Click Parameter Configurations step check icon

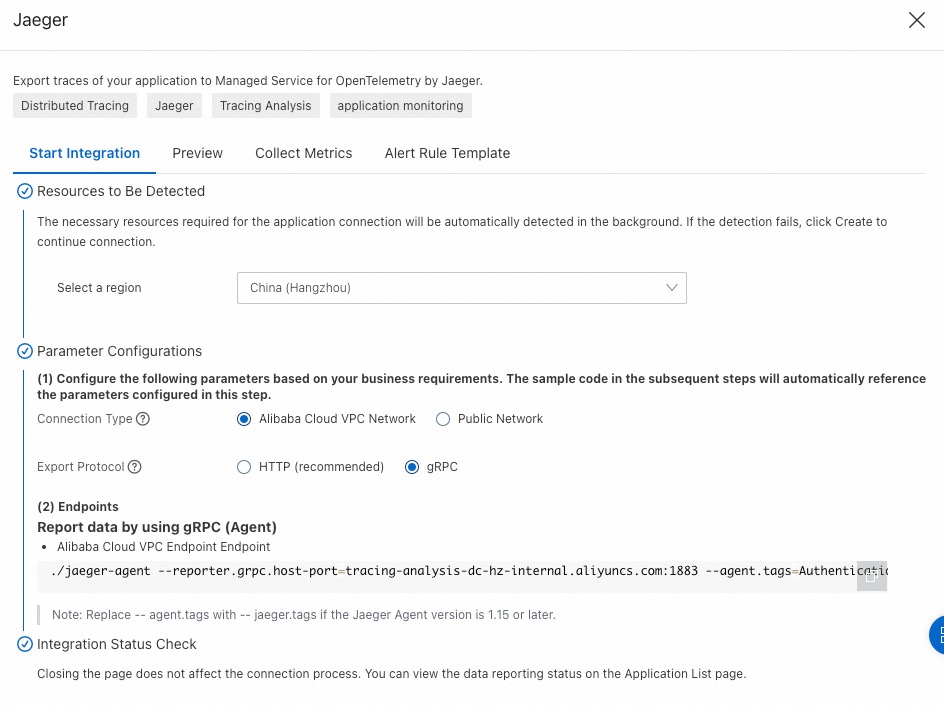click(x=25, y=351)
